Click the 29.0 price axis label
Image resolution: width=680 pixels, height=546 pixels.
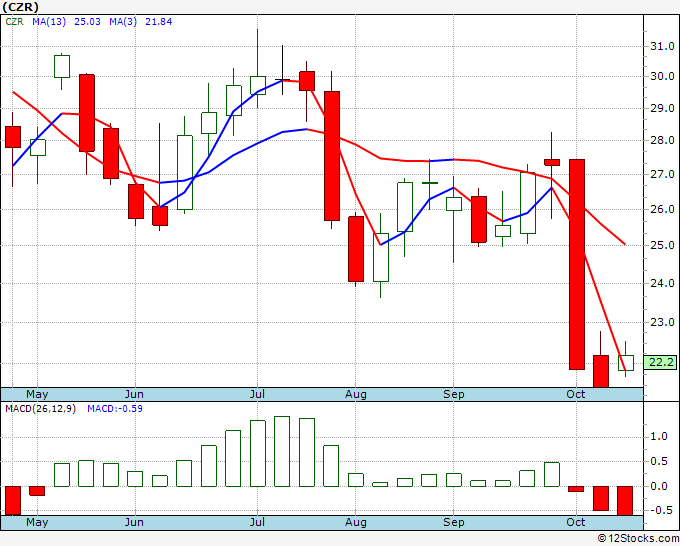coord(662,108)
